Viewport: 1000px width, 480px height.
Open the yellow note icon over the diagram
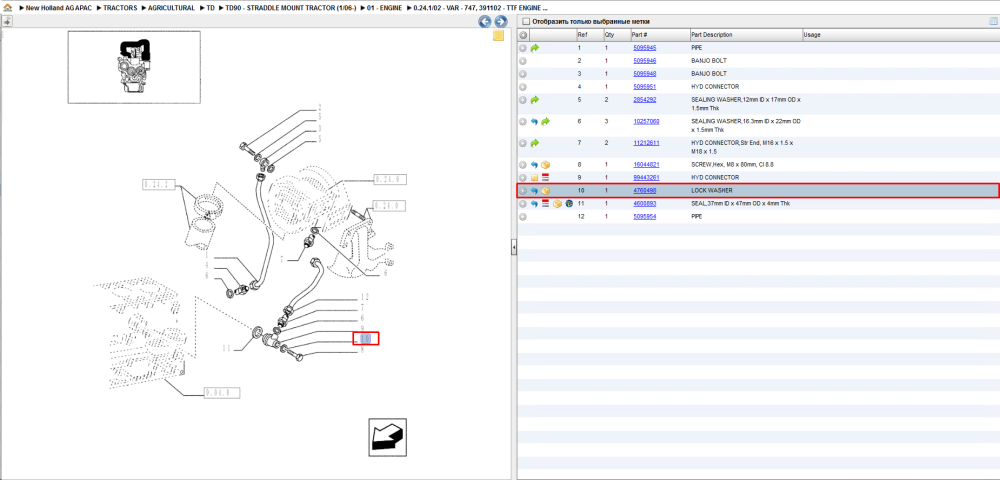499,36
